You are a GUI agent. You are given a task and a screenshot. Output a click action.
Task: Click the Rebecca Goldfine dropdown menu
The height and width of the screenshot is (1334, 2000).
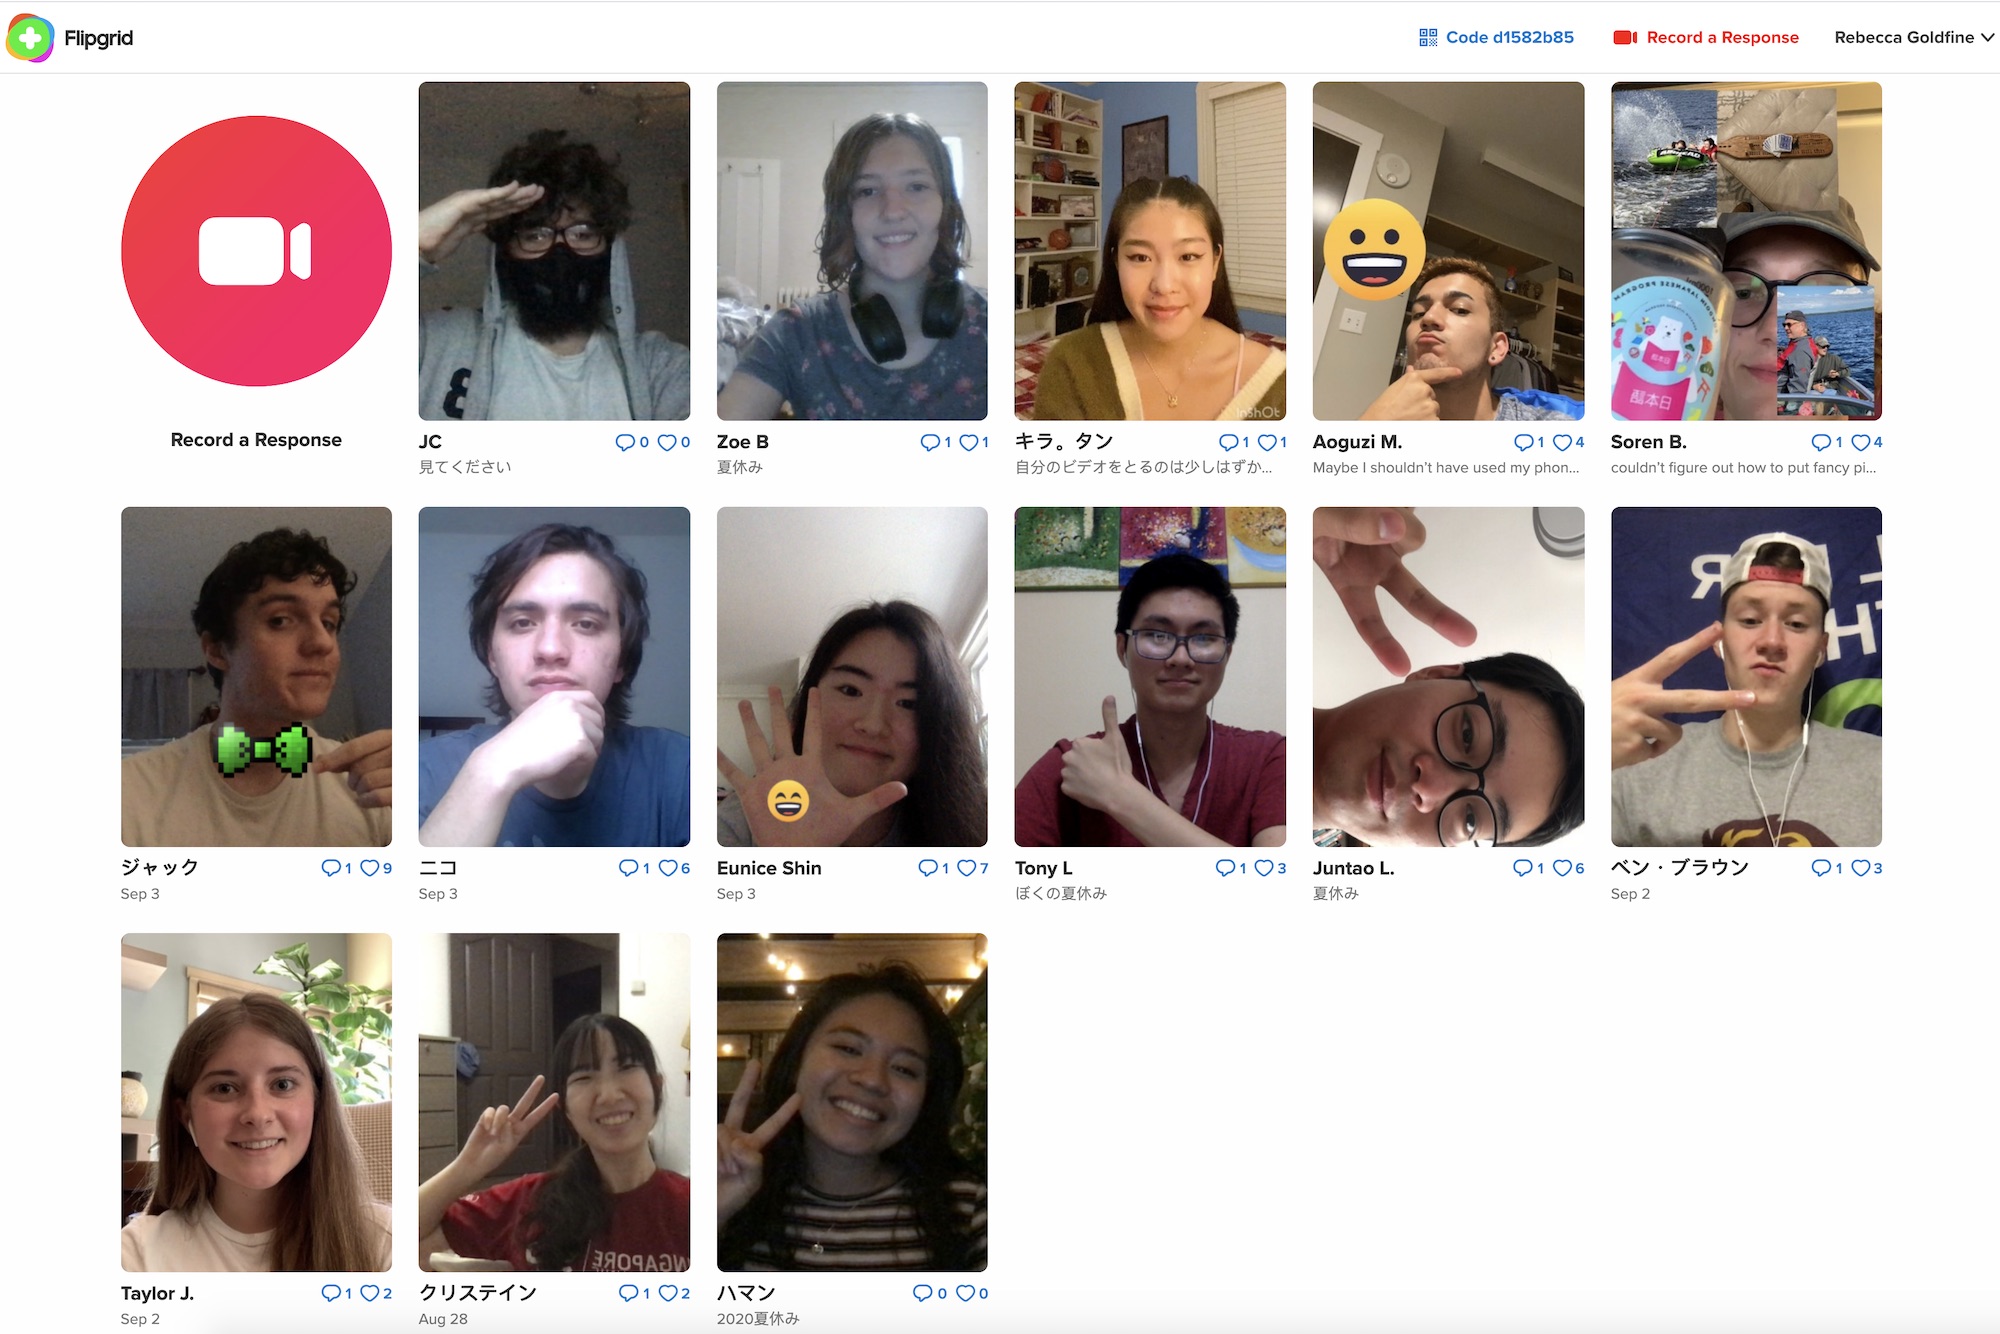click(1909, 37)
